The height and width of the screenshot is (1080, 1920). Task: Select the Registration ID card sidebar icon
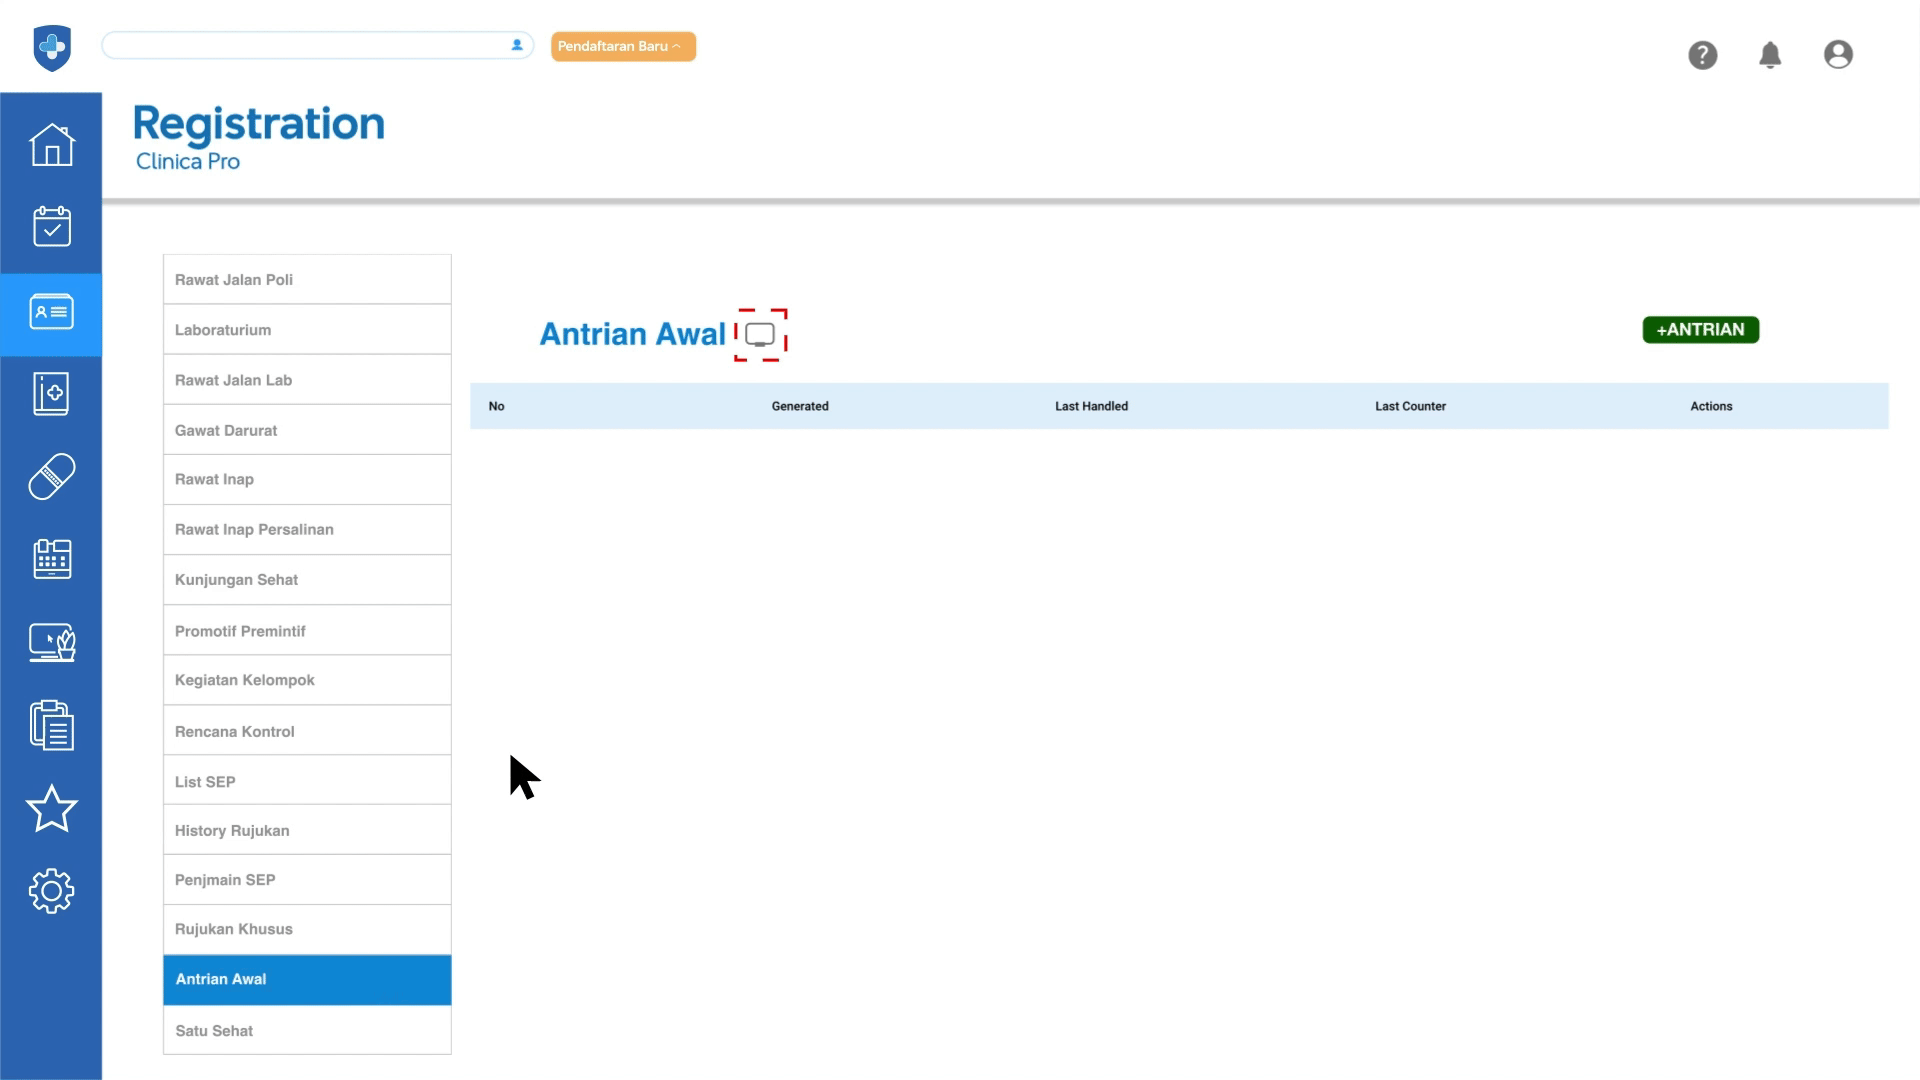[x=52, y=313]
